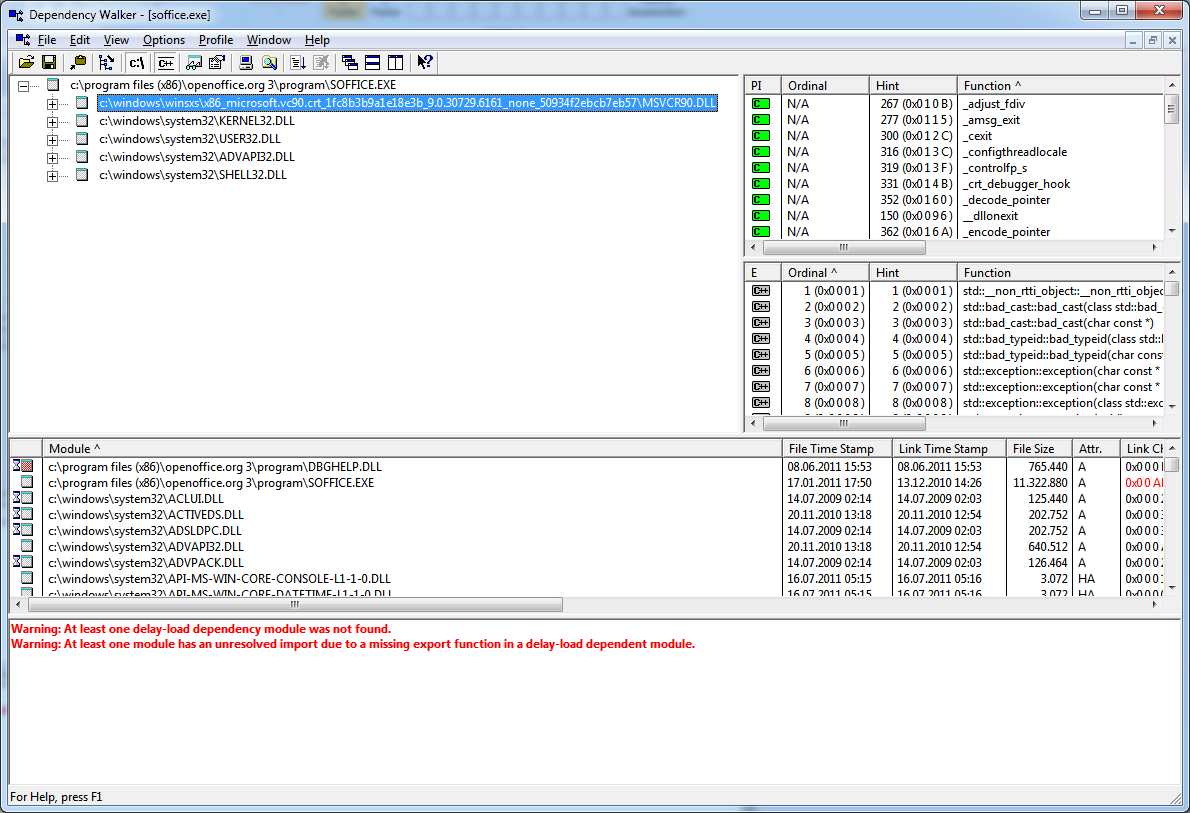This screenshot has height=813, width=1190.
Task: Sort module list by File Time Stamp
Action: coord(836,449)
